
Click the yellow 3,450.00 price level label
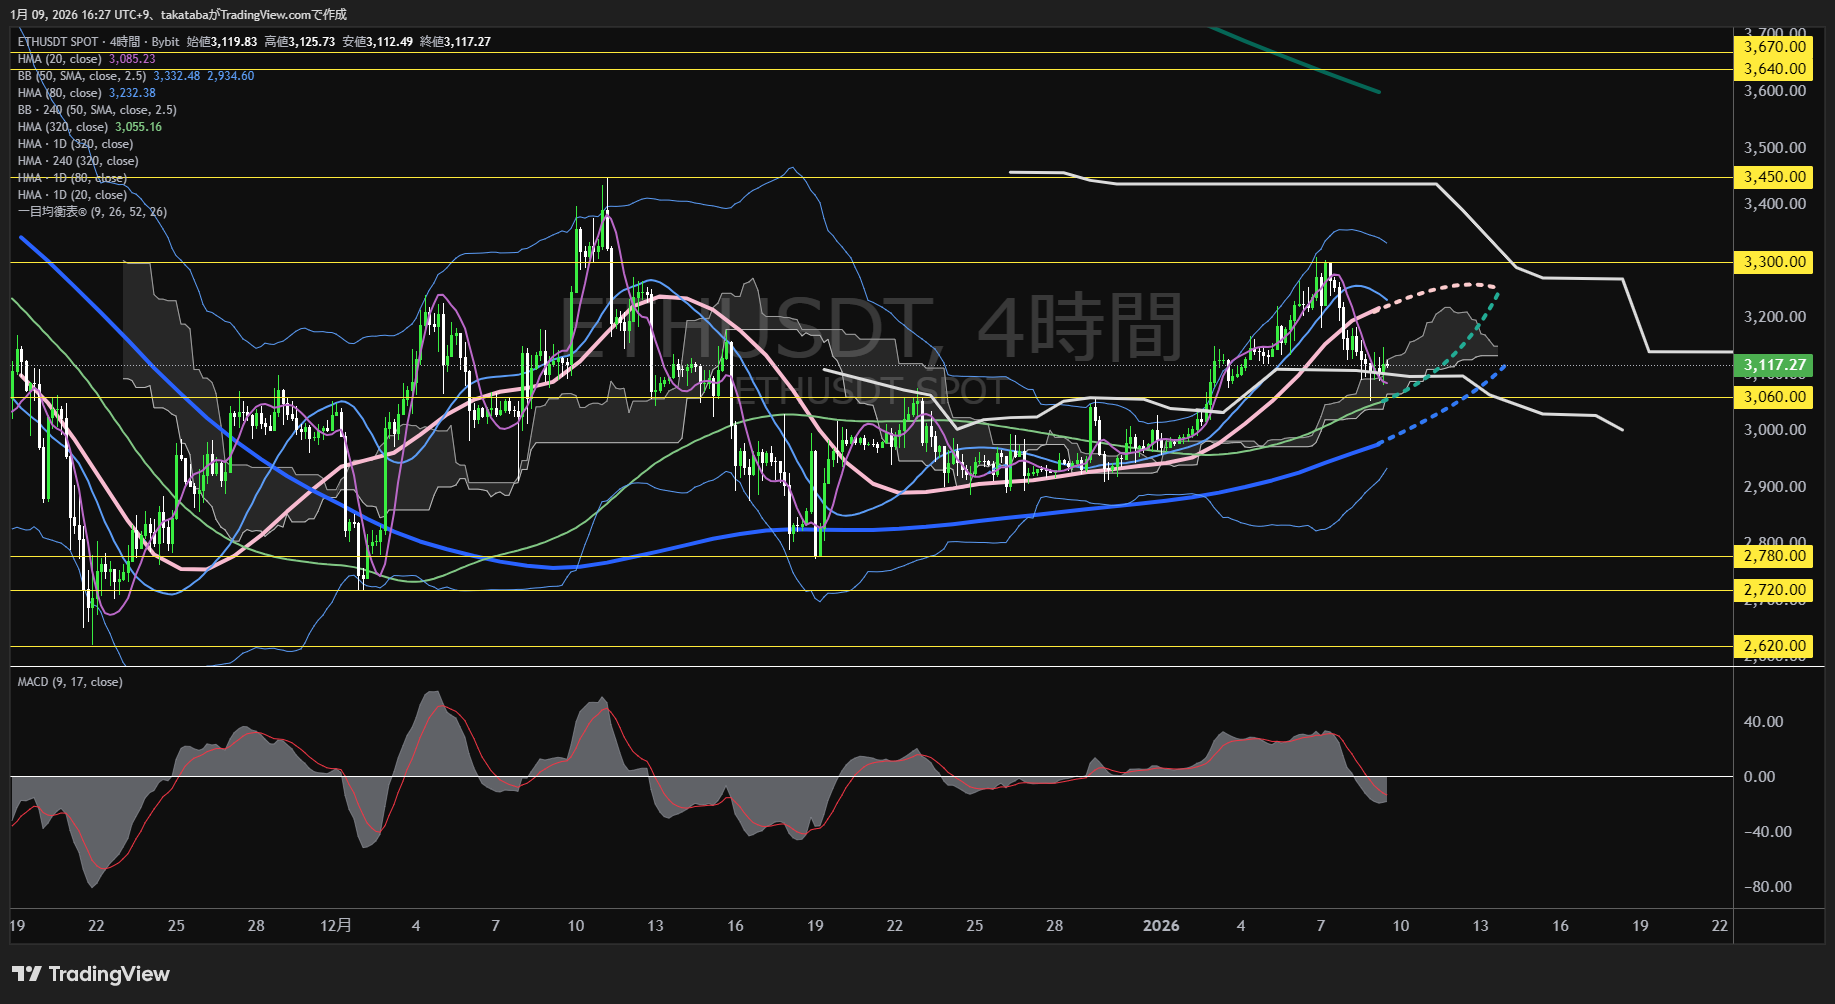tap(1774, 177)
